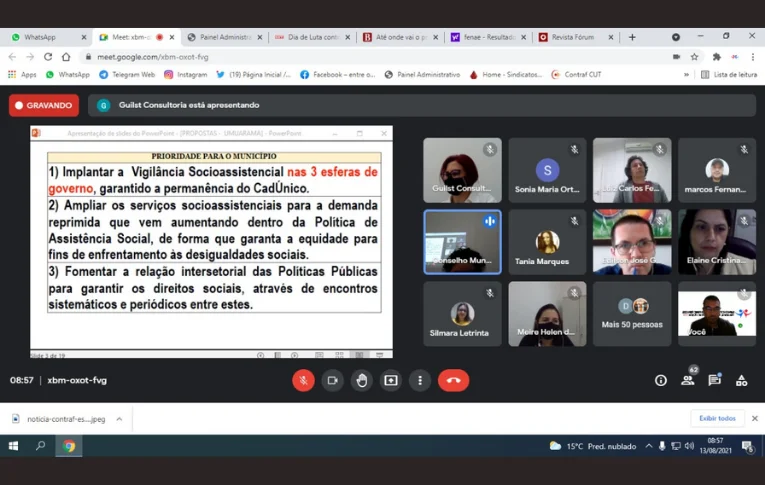Screen dimensions: 765x485
Task: Click the present now screen icon
Action: coord(391,380)
